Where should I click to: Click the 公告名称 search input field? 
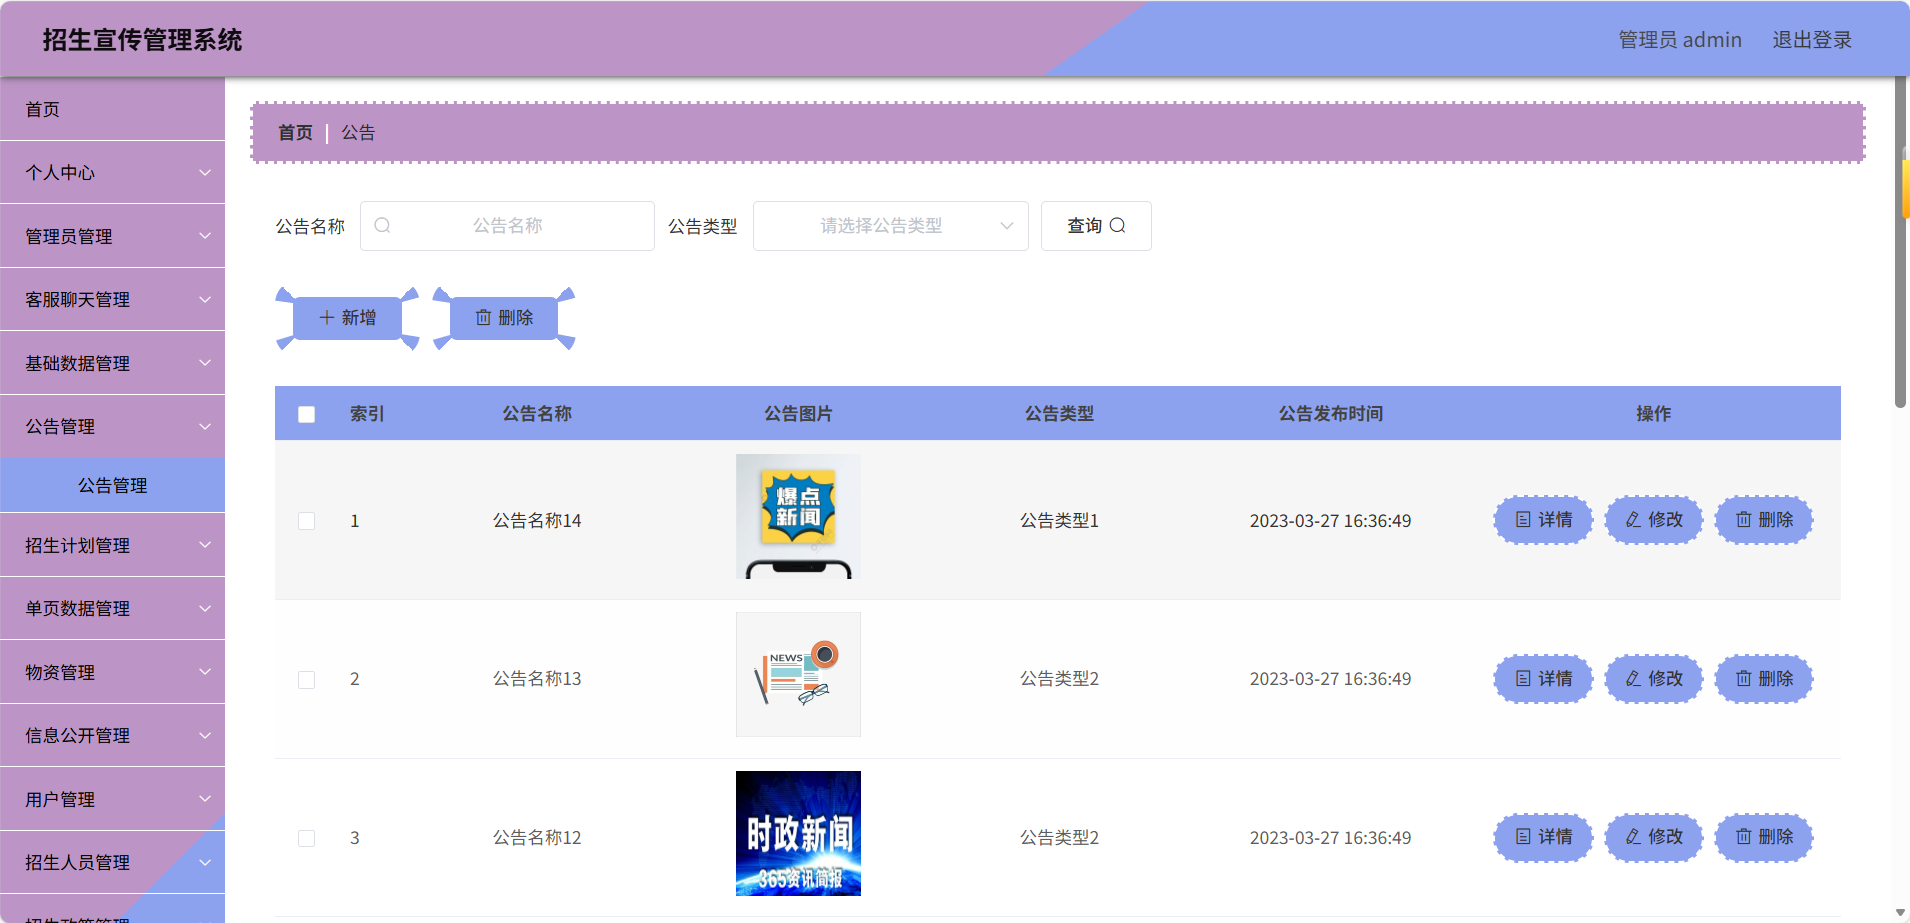click(507, 226)
